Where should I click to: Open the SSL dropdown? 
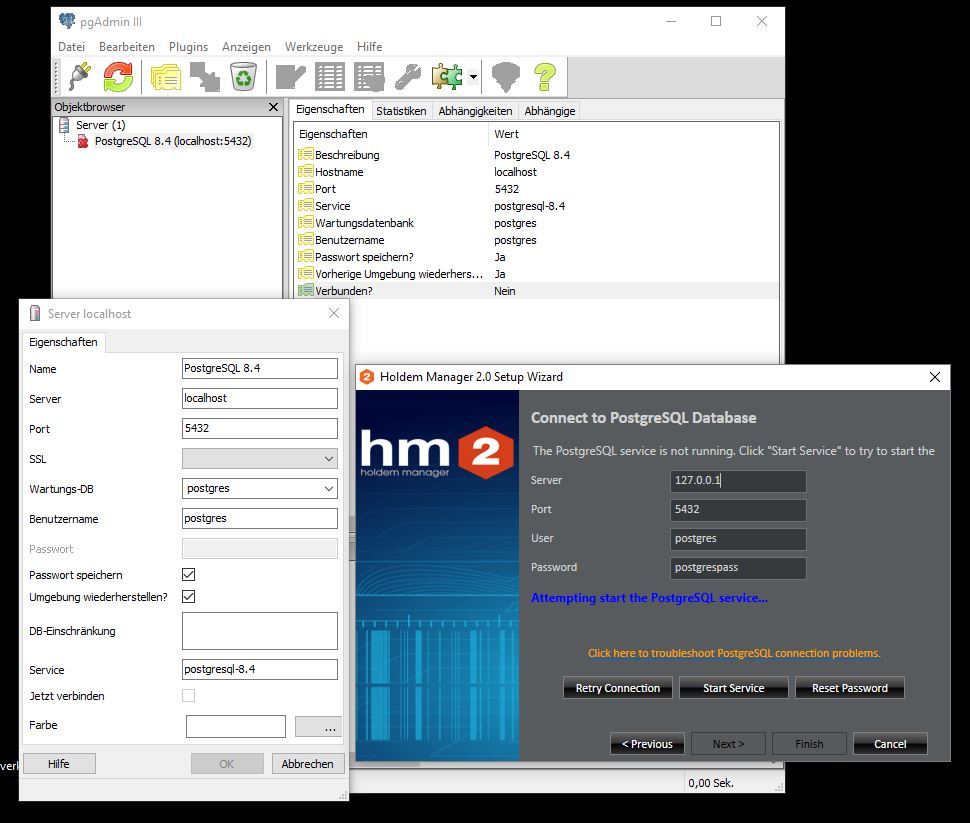[260, 459]
